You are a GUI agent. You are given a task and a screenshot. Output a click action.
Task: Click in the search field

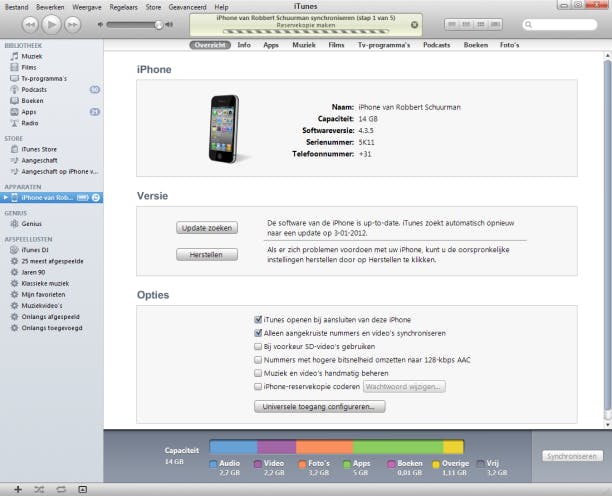click(x=560, y=25)
